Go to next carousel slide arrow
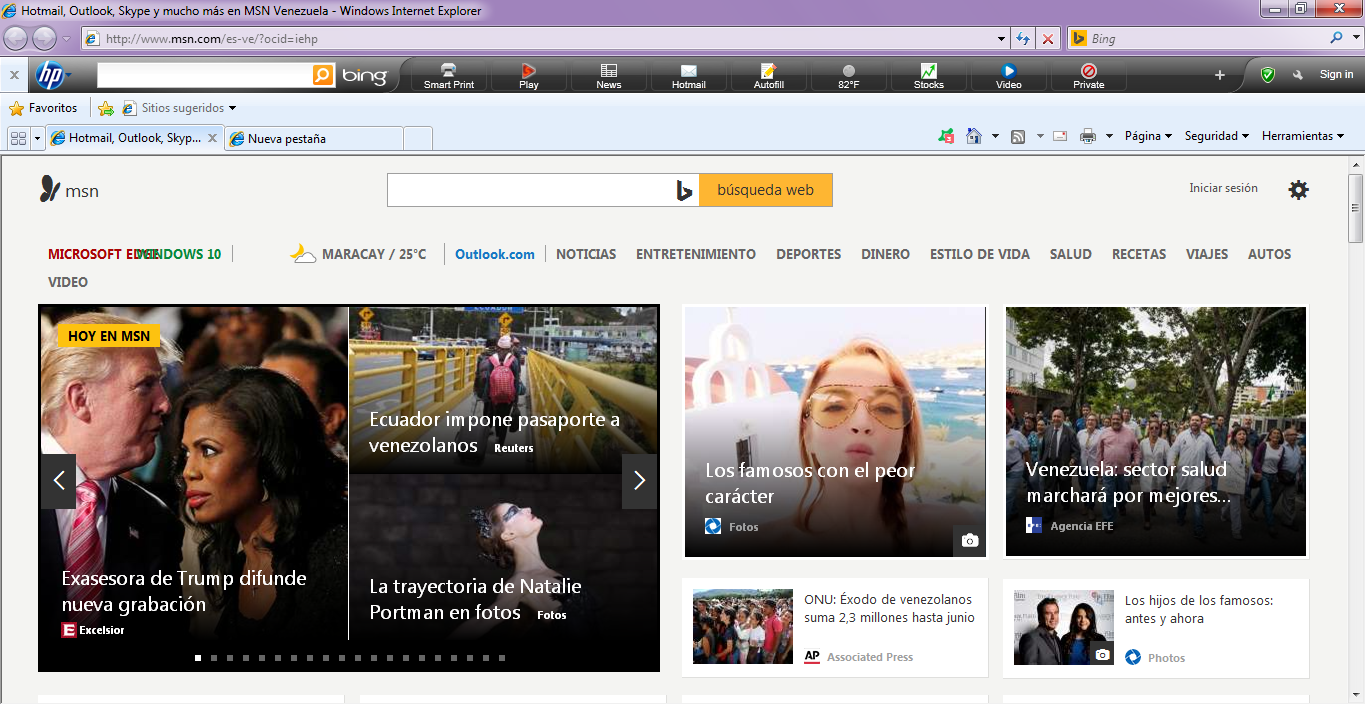Image resolution: width=1365 pixels, height=704 pixels. 639,481
